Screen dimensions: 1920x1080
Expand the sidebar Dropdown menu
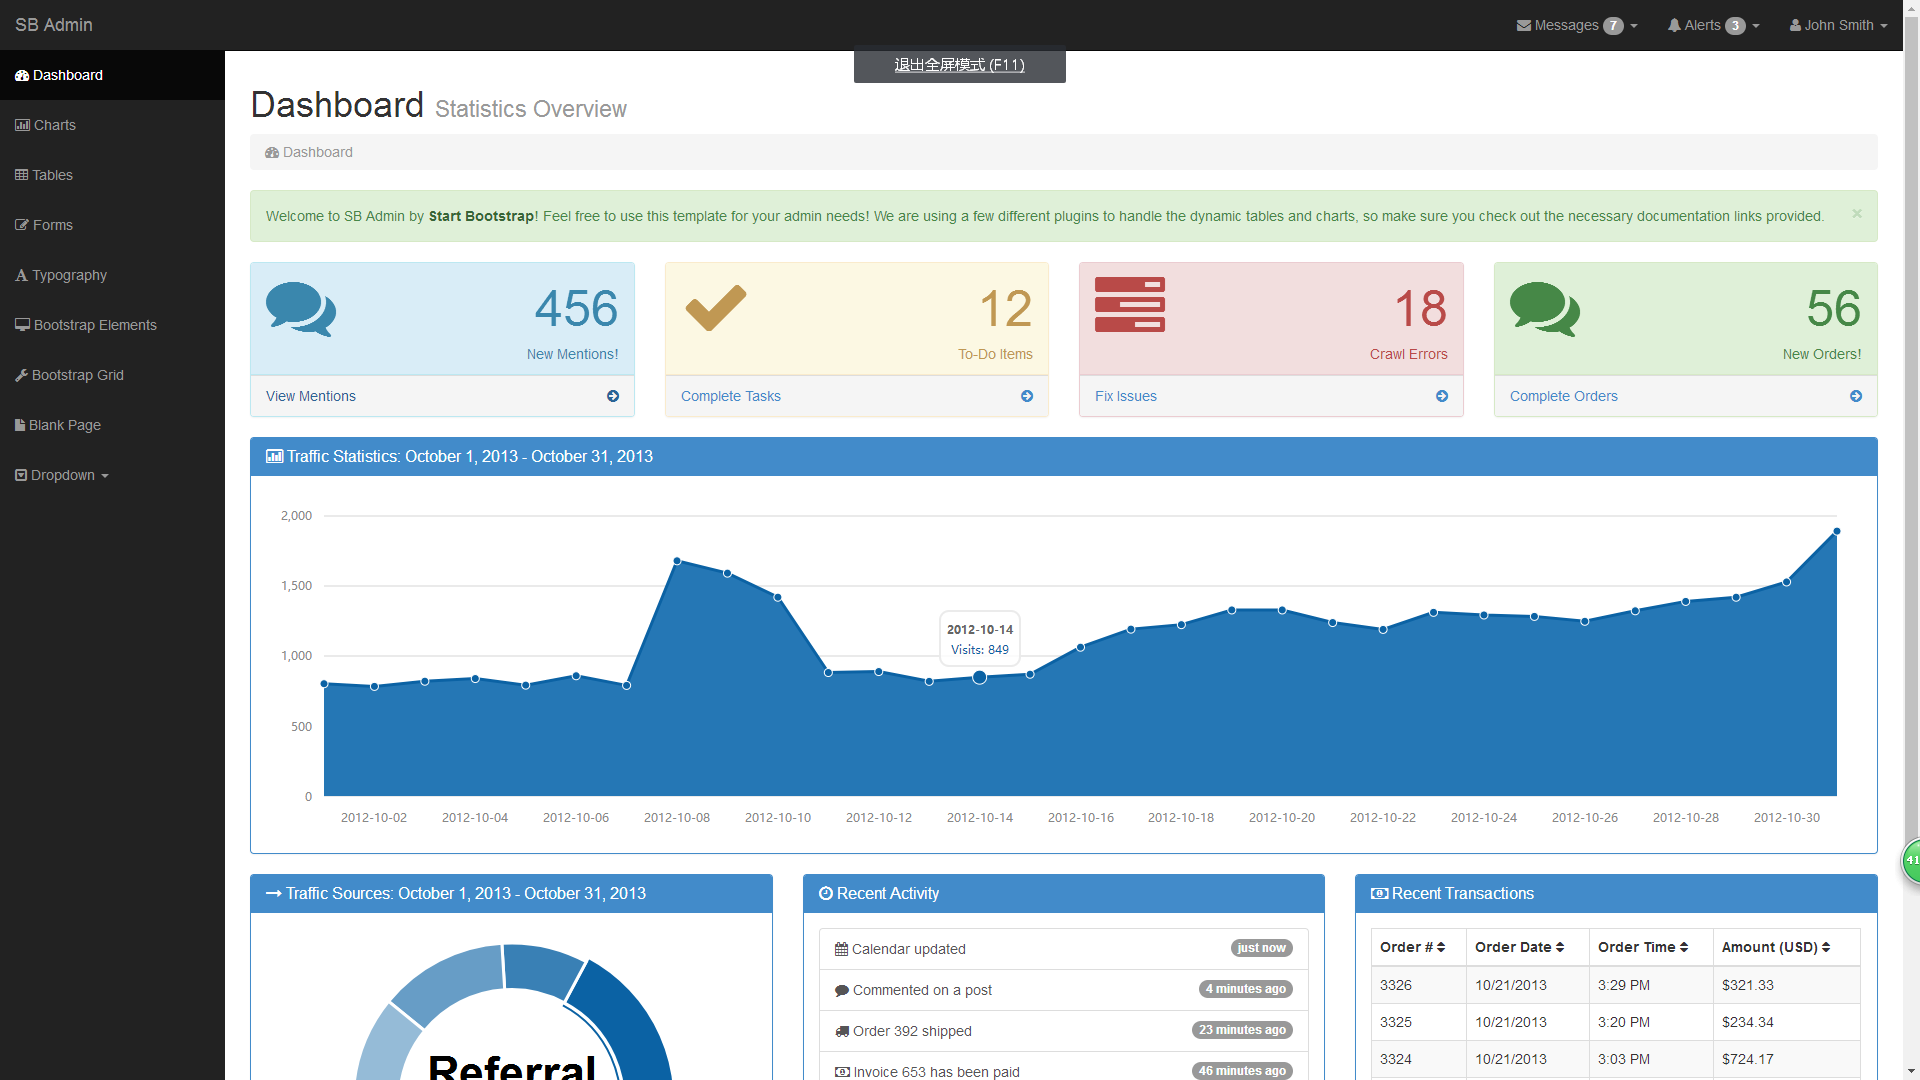click(x=112, y=475)
